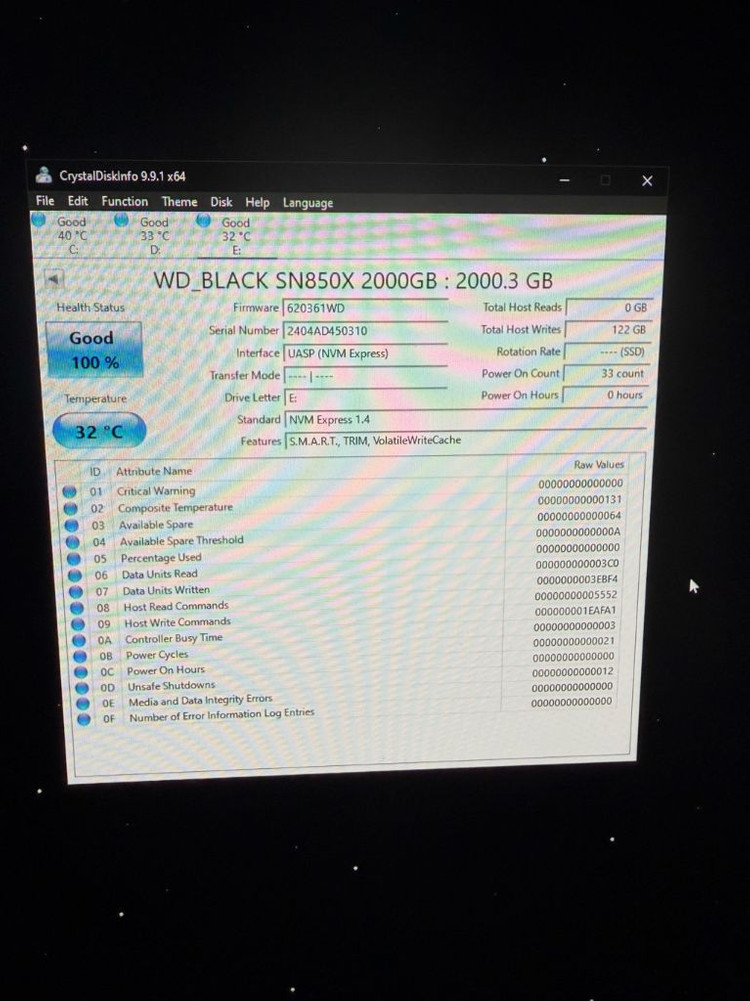Open the Help menu
The width and height of the screenshot is (750, 1001).
pos(257,202)
